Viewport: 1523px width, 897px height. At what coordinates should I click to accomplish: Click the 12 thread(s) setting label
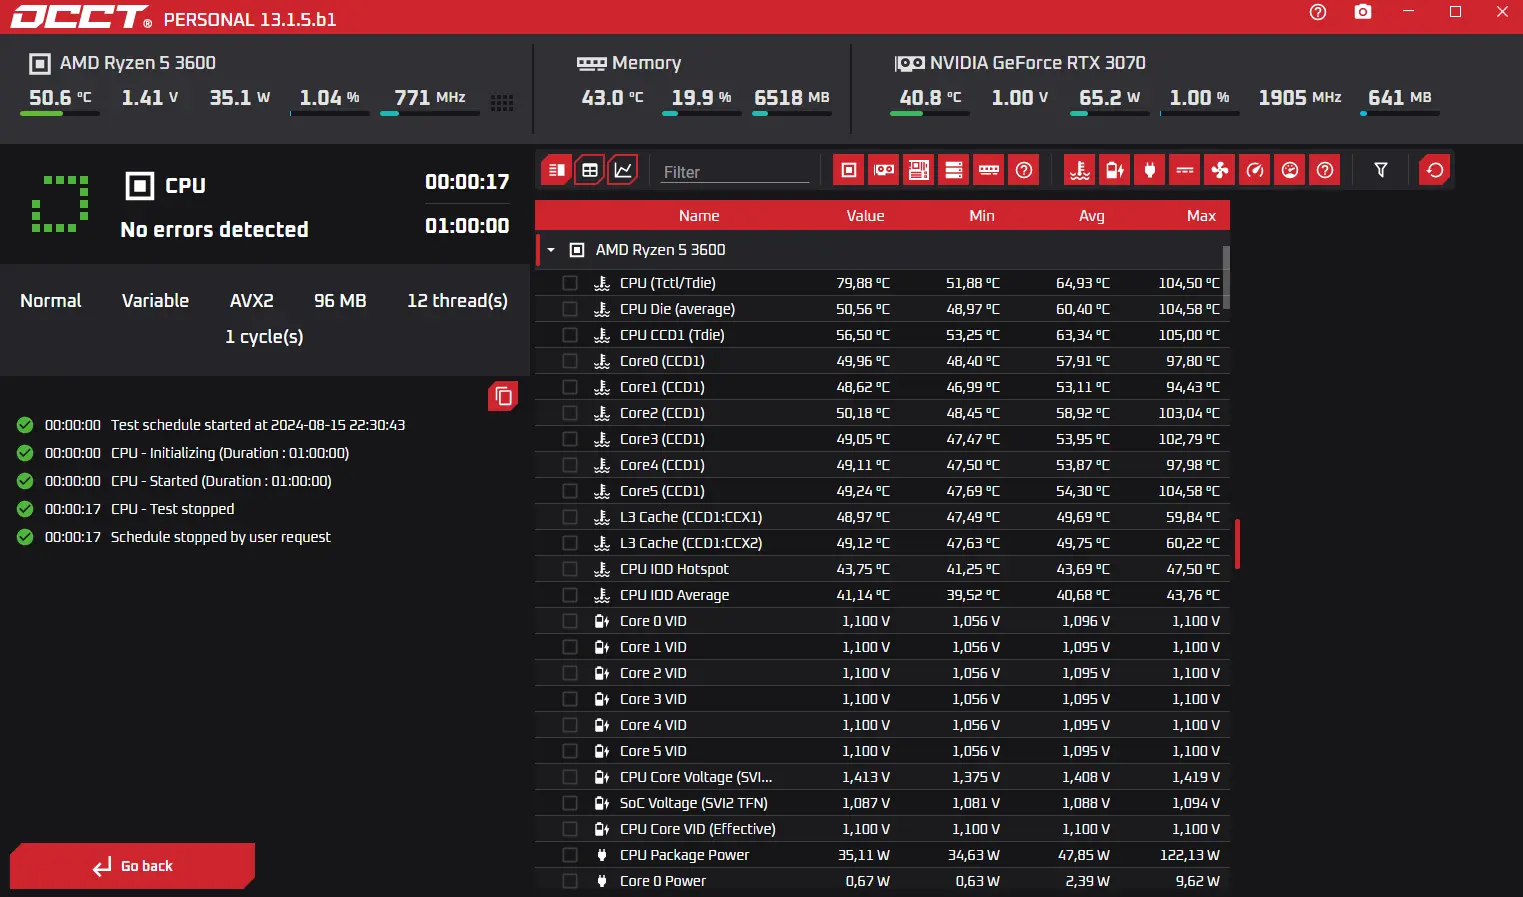(x=458, y=301)
